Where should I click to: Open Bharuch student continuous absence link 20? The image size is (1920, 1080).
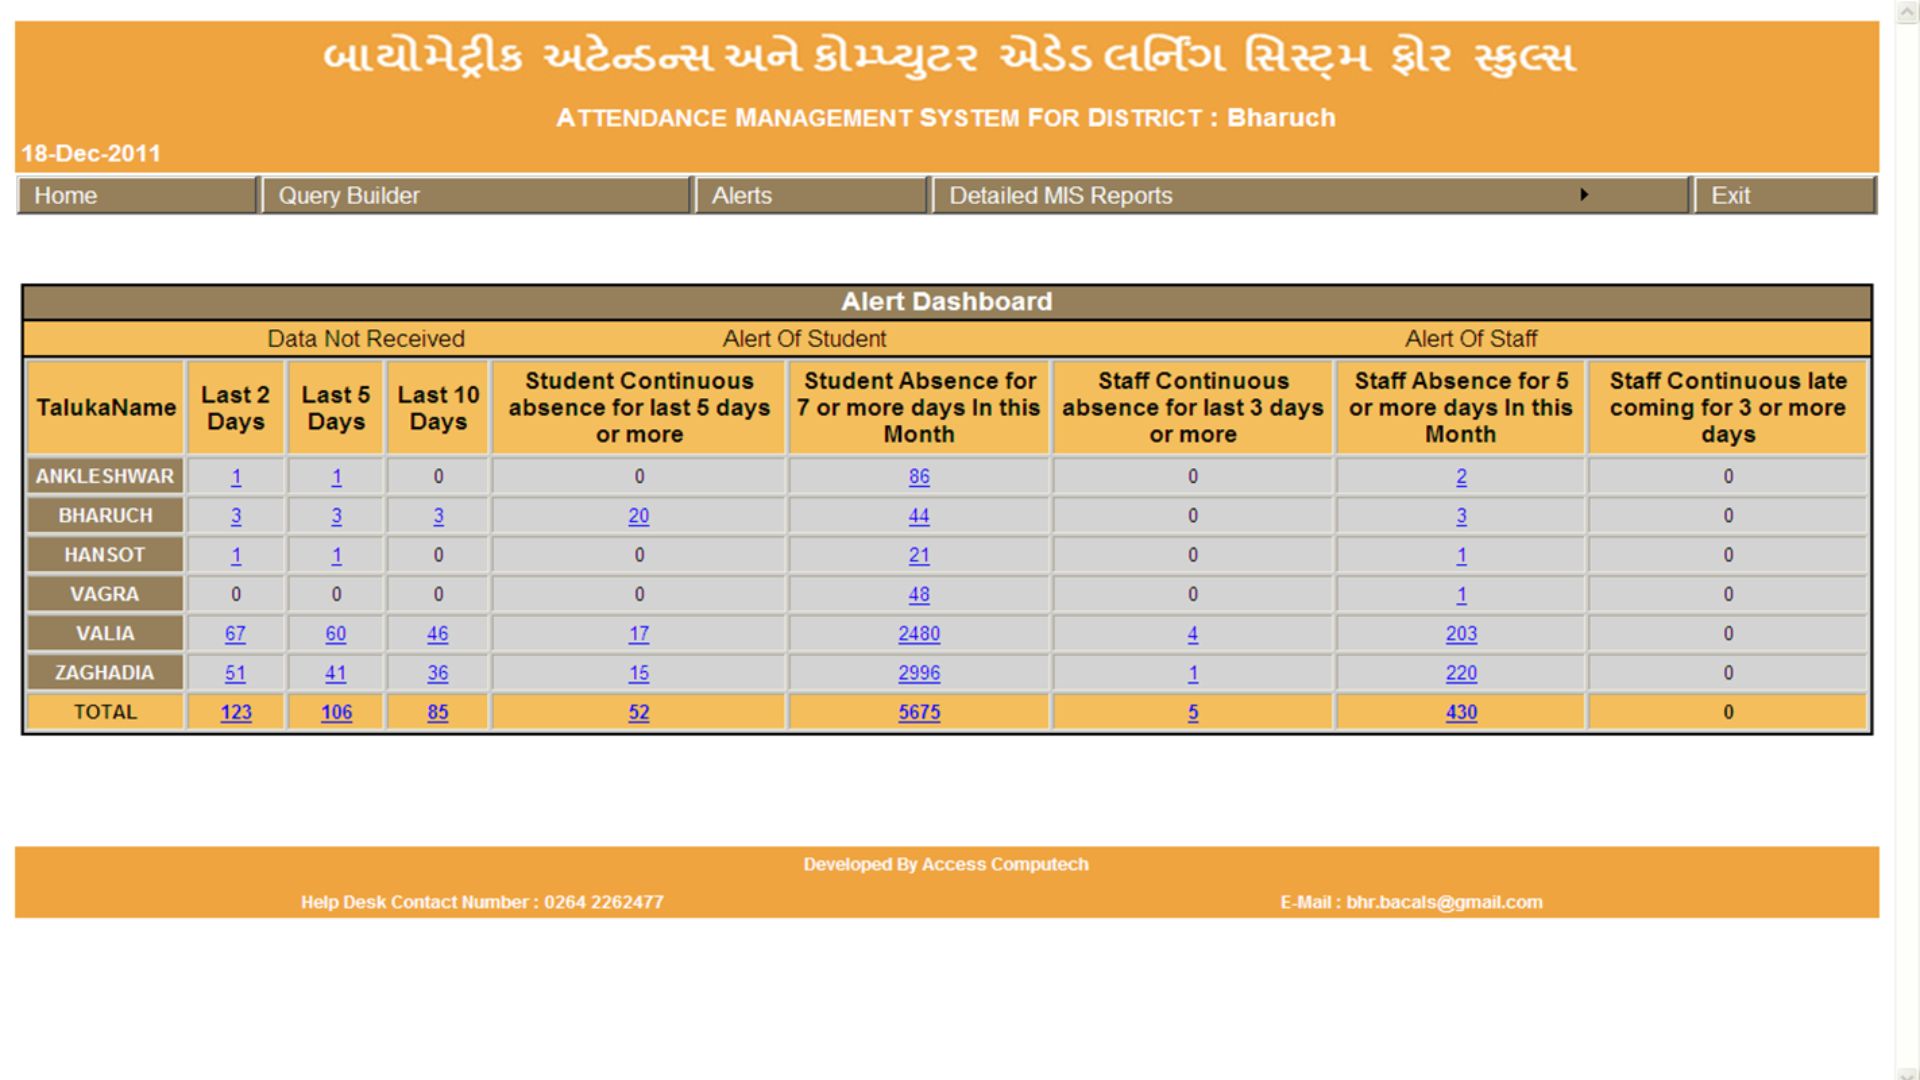tap(639, 516)
